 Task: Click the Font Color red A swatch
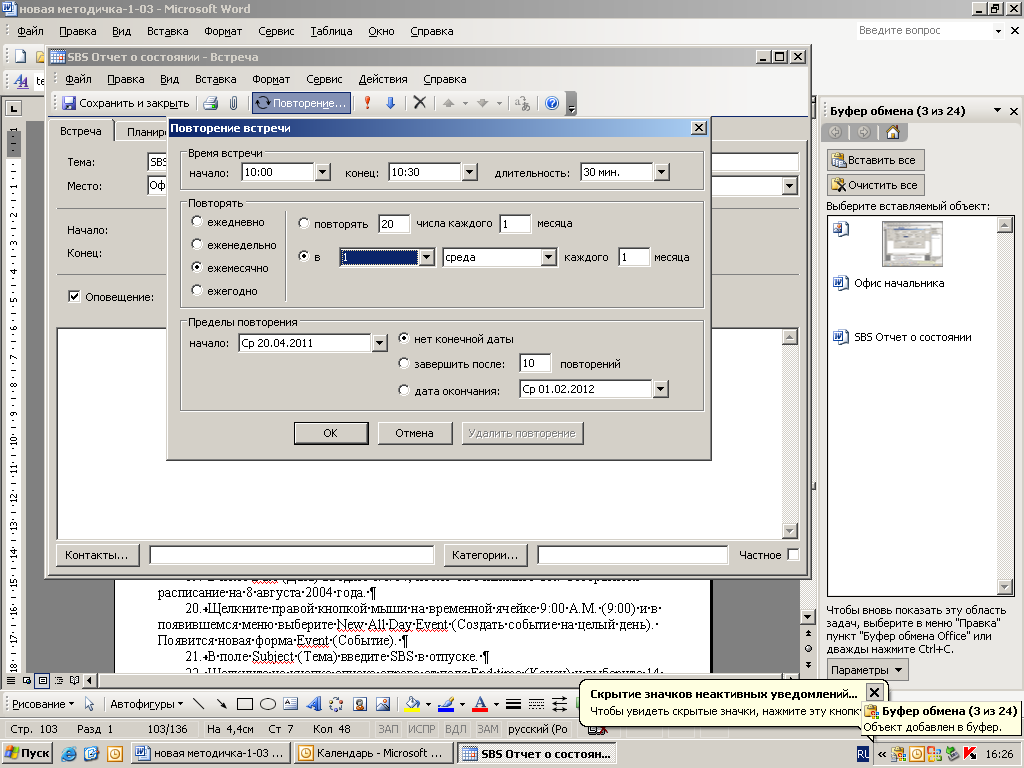pos(480,704)
